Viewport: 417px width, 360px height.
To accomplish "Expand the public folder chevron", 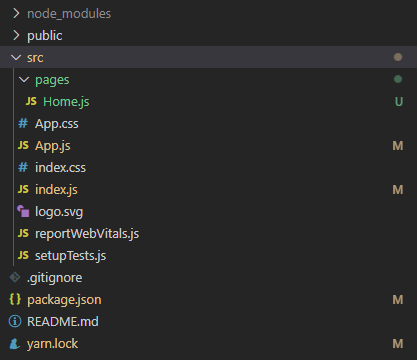I will [x=16, y=35].
